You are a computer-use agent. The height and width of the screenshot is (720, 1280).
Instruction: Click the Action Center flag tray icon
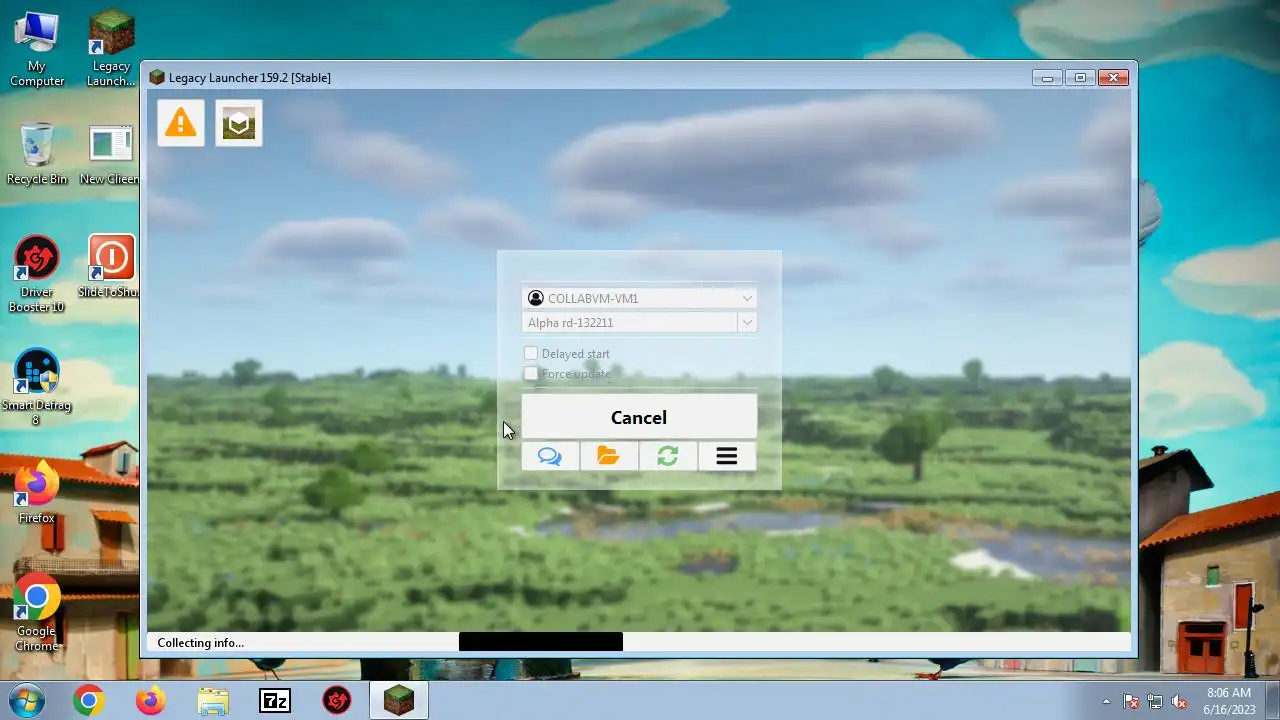tap(1131, 701)
